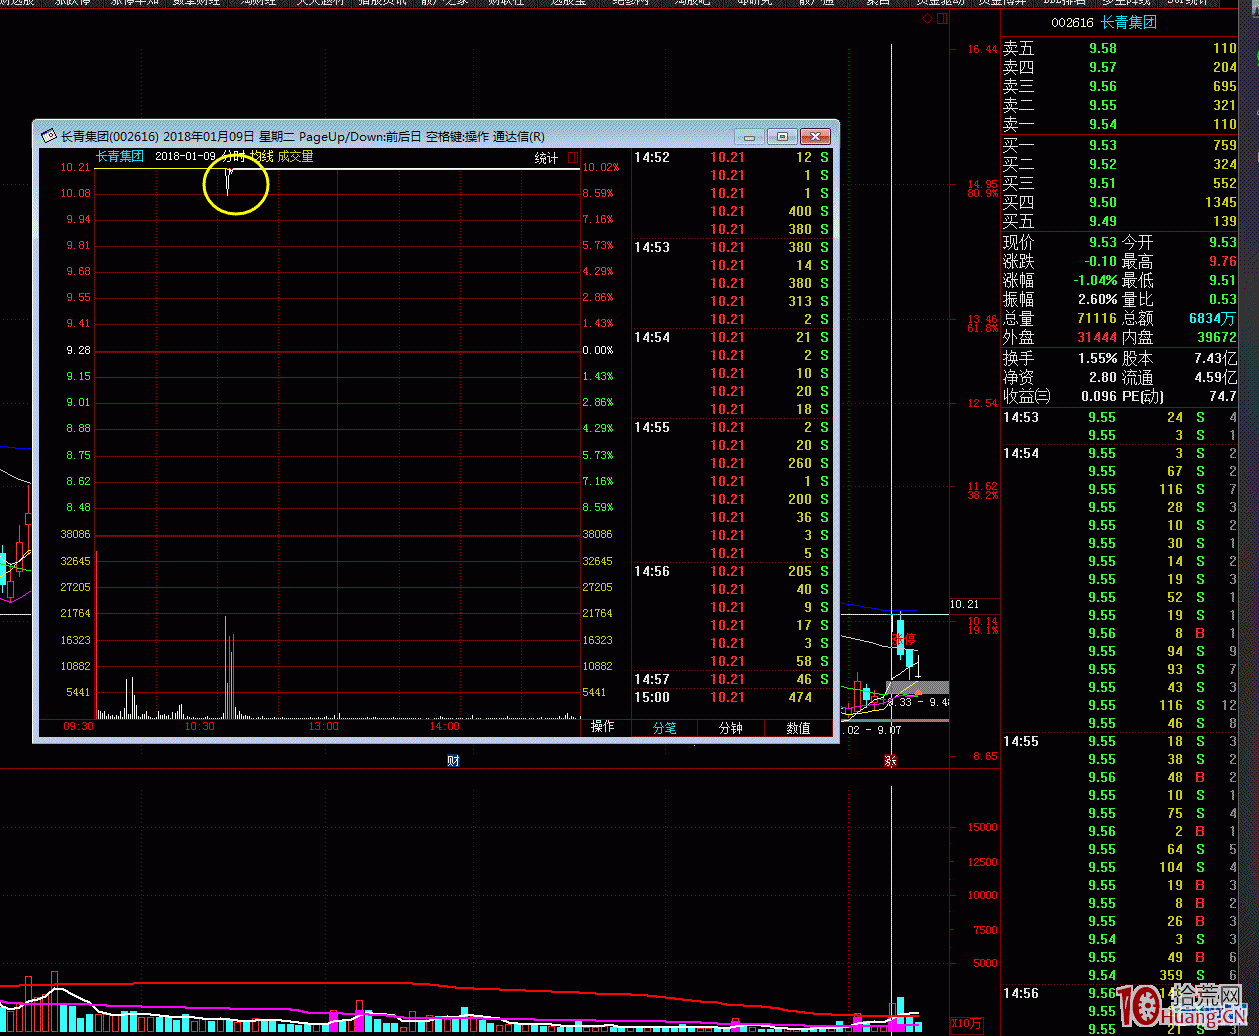
Task: Click the X10万 unit label at volume axis
Action: 966,1023
